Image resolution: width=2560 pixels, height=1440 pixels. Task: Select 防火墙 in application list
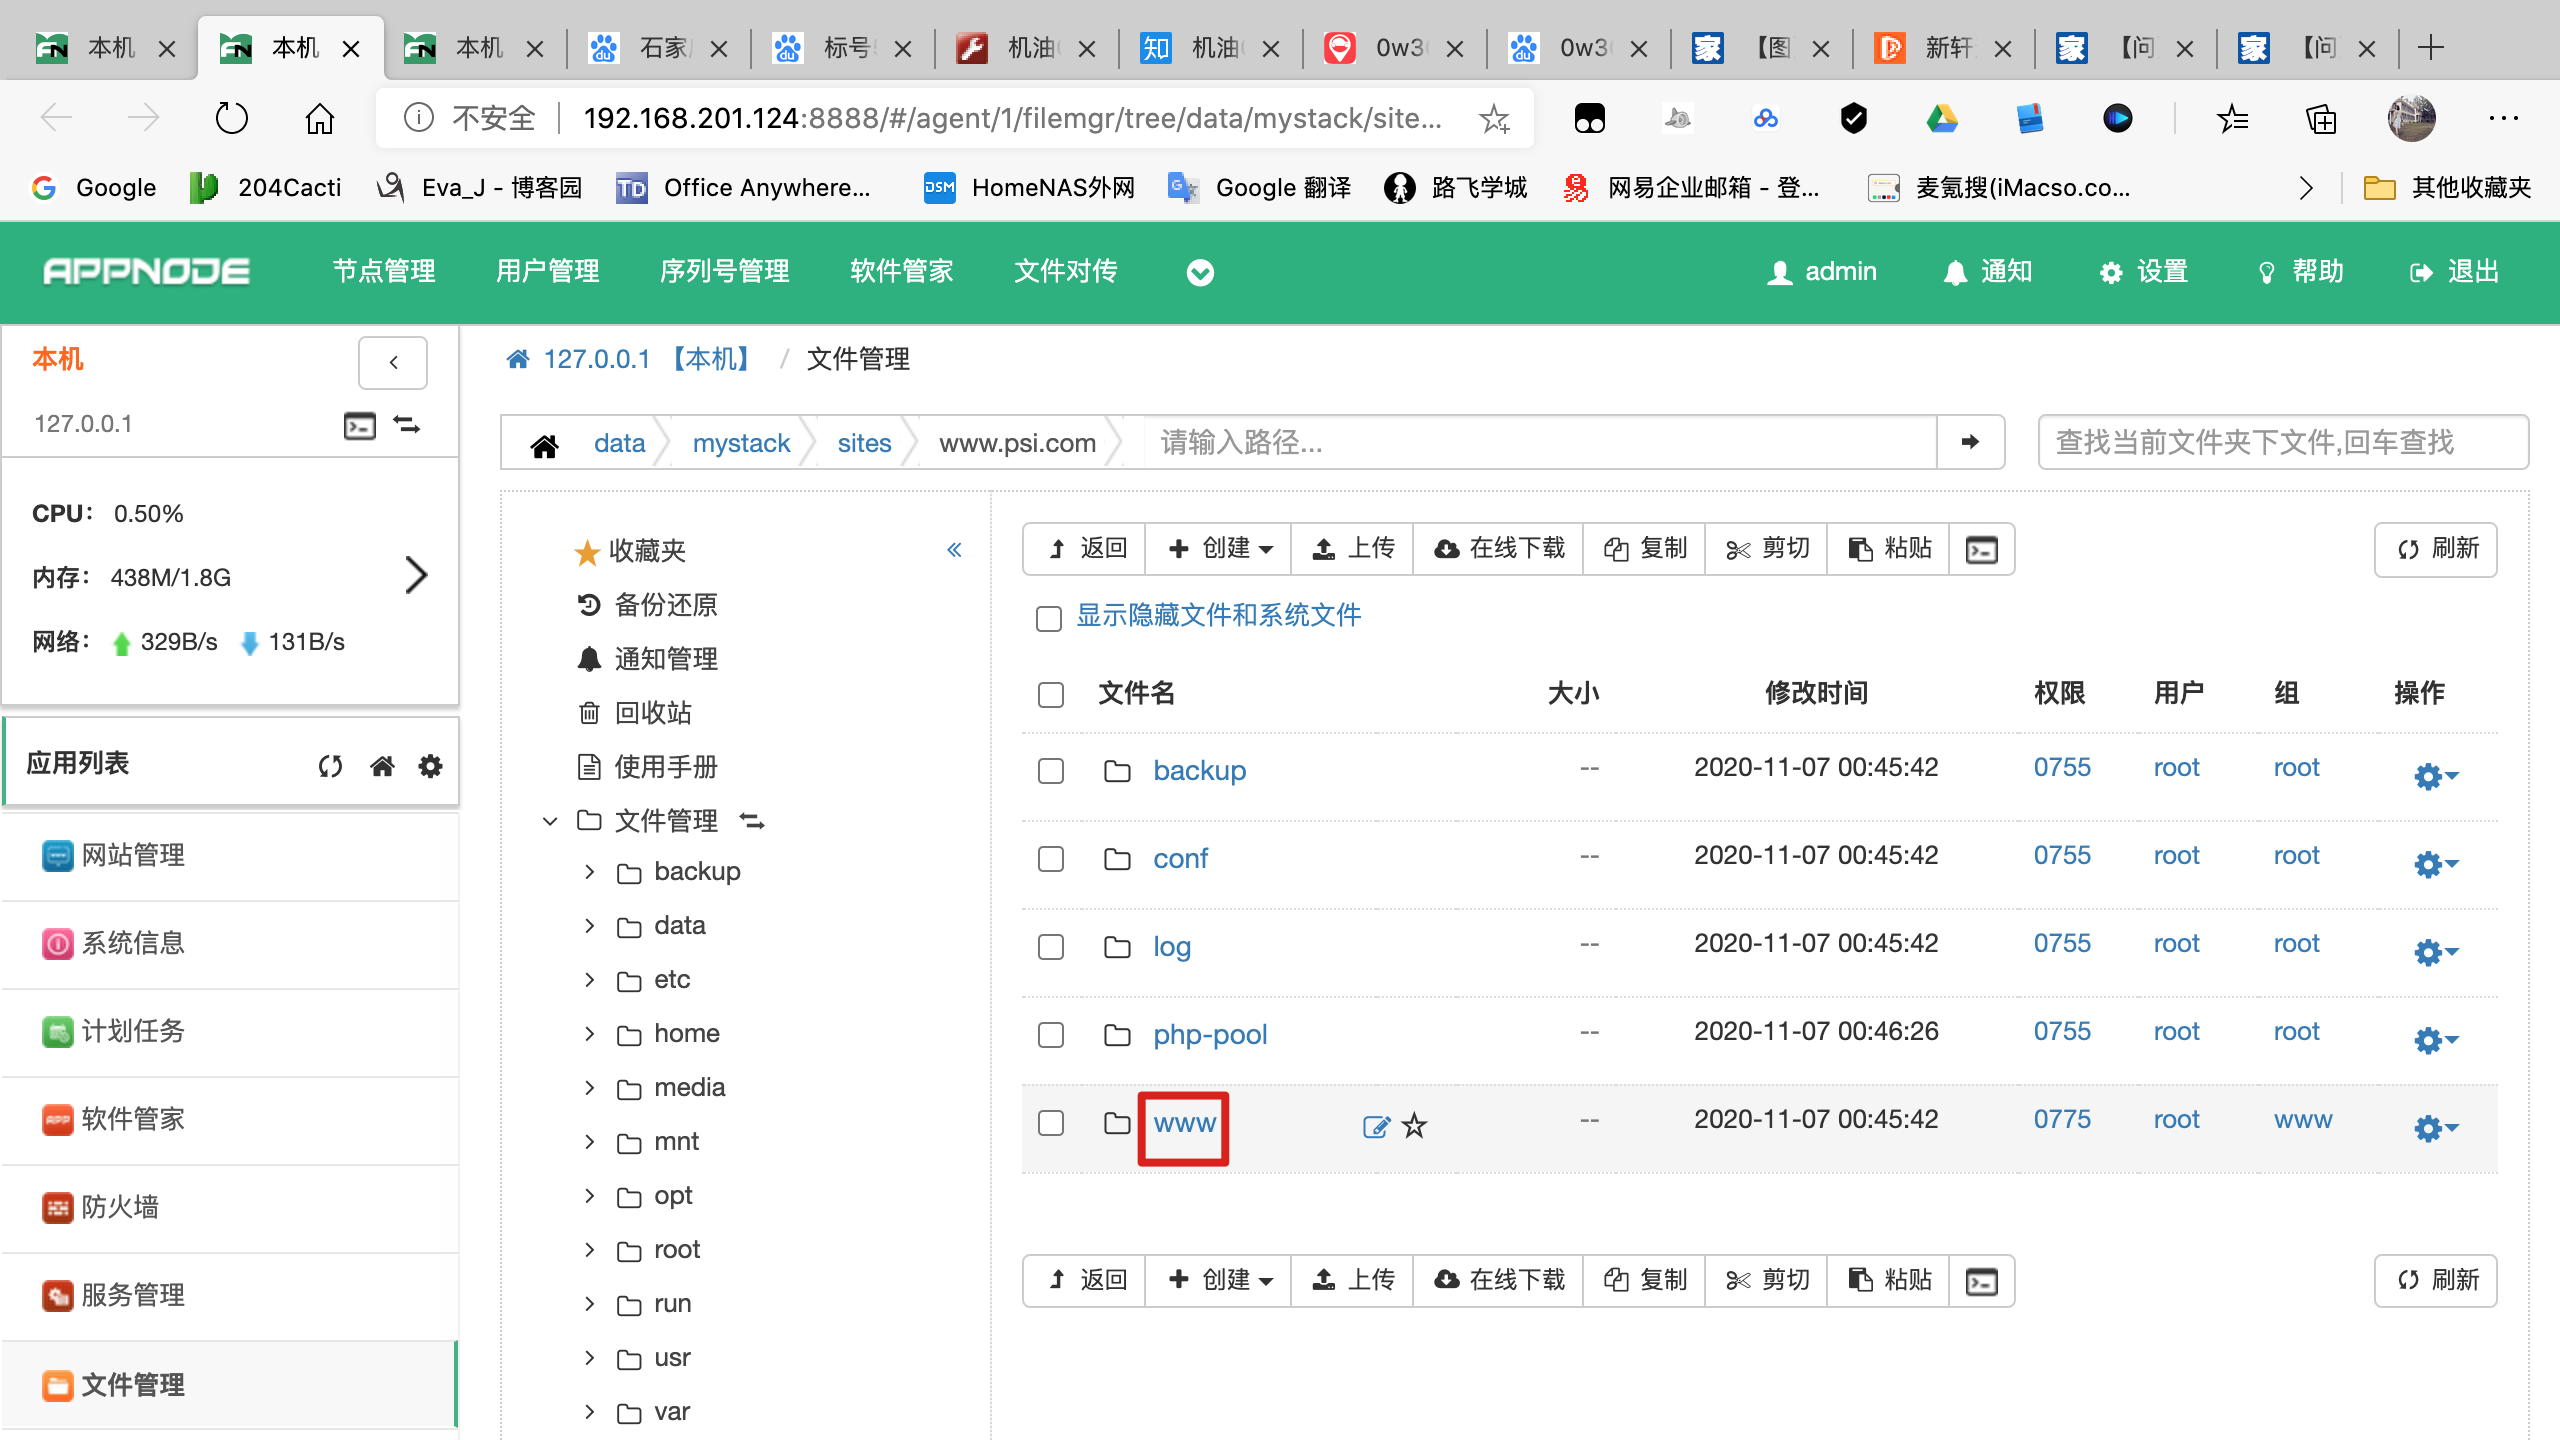pyautogui.click(x=120, y=1207)
